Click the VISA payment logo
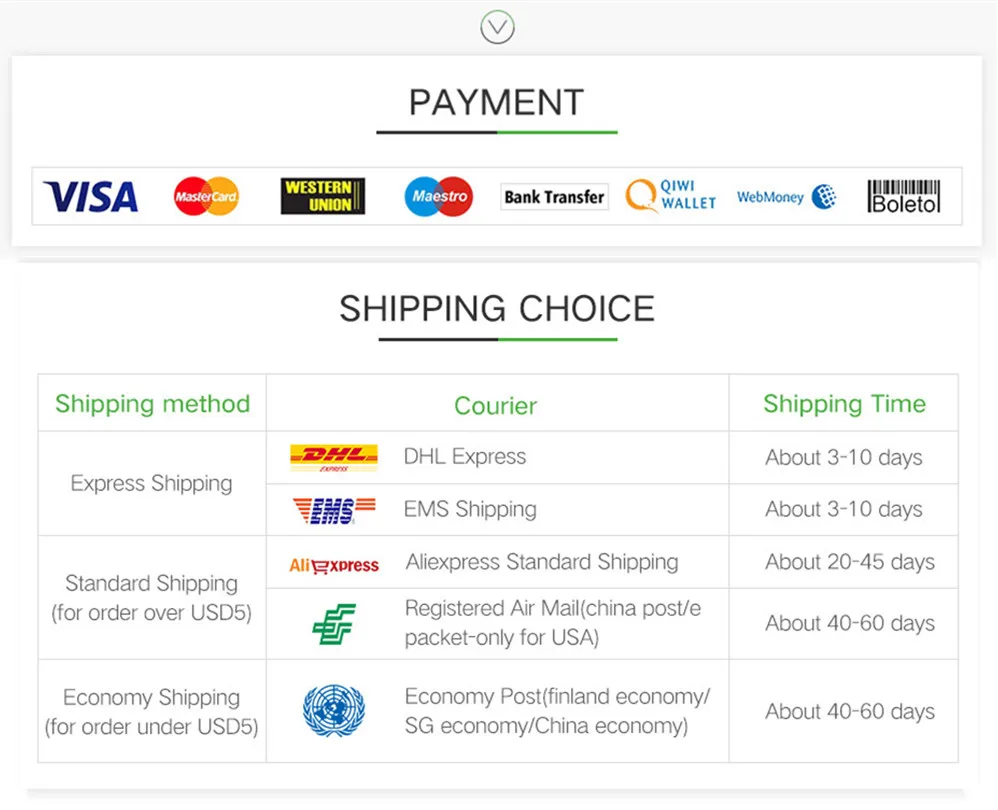998x810 pixels. [x=90, y=196]
